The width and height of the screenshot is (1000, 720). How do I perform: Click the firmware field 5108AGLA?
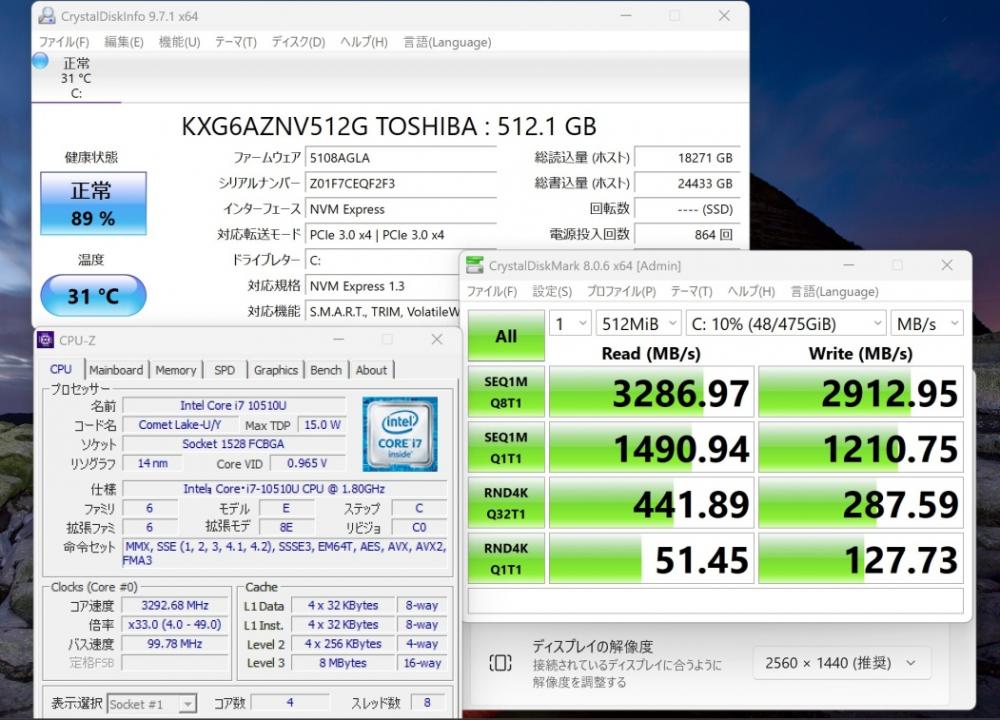click(x=401, y=158)
